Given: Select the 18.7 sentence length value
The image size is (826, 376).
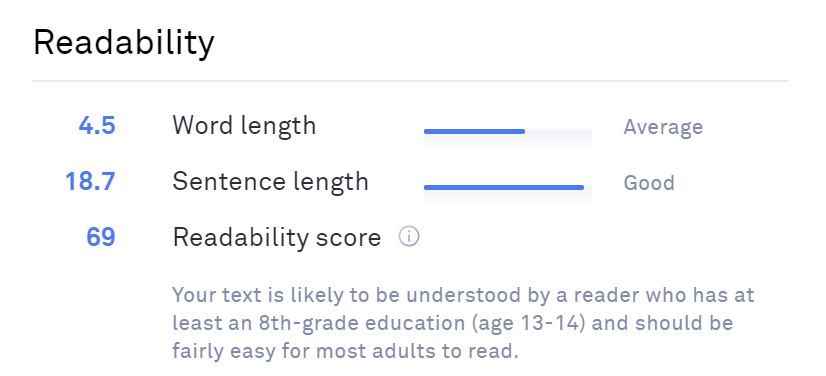Looking at the screenshot, I should 90,182.
